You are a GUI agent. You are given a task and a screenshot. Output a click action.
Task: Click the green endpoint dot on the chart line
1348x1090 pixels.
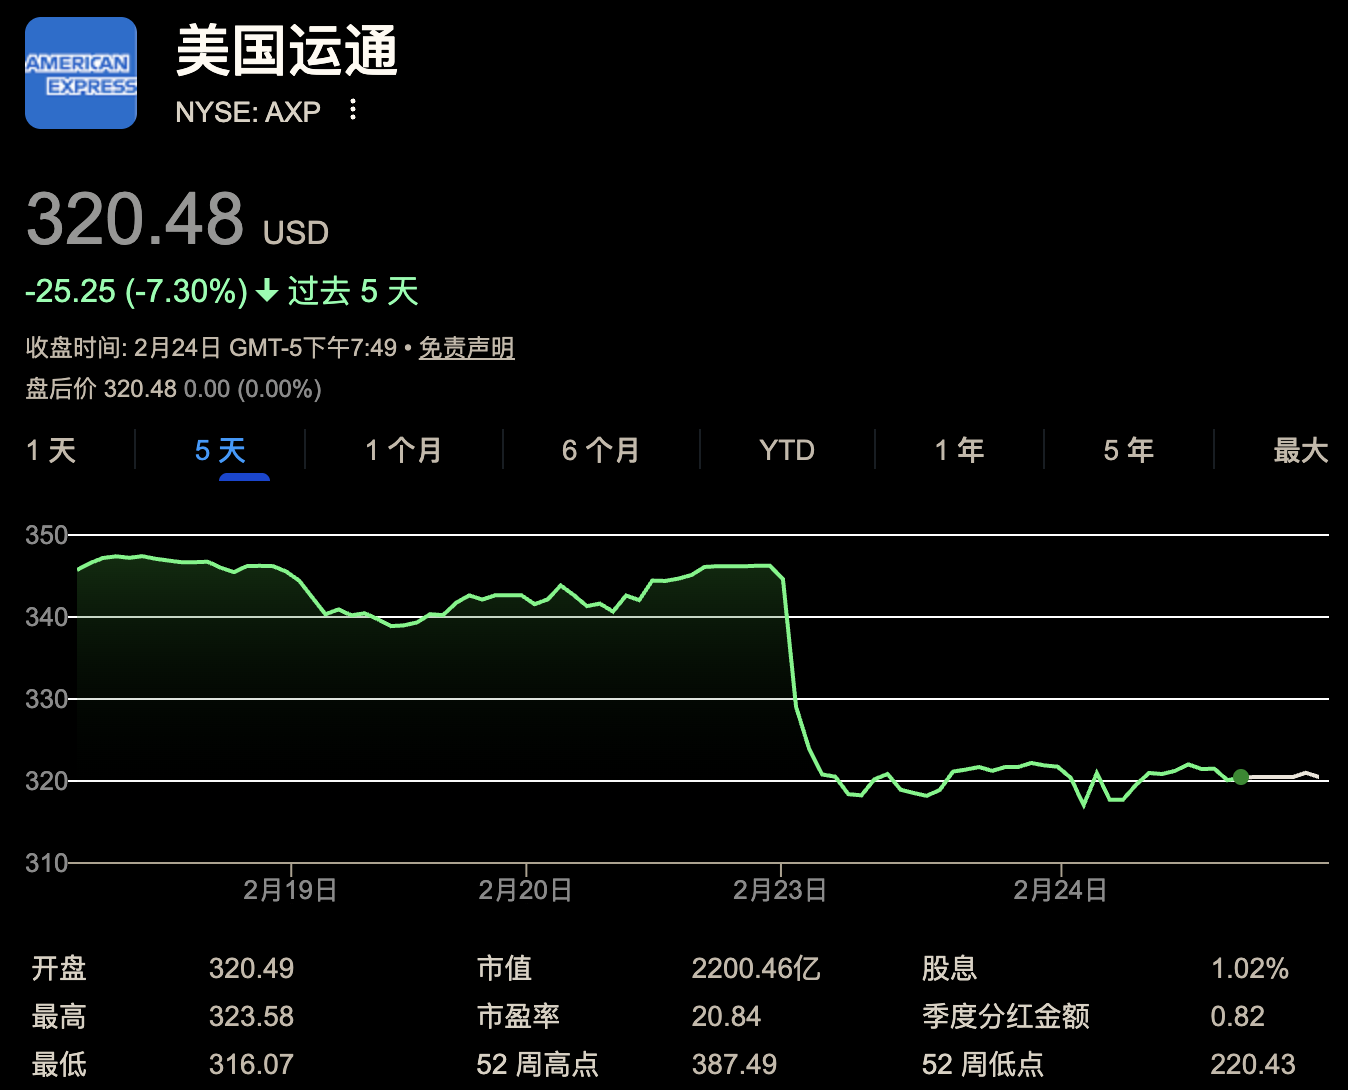[x=1241, y=776]
